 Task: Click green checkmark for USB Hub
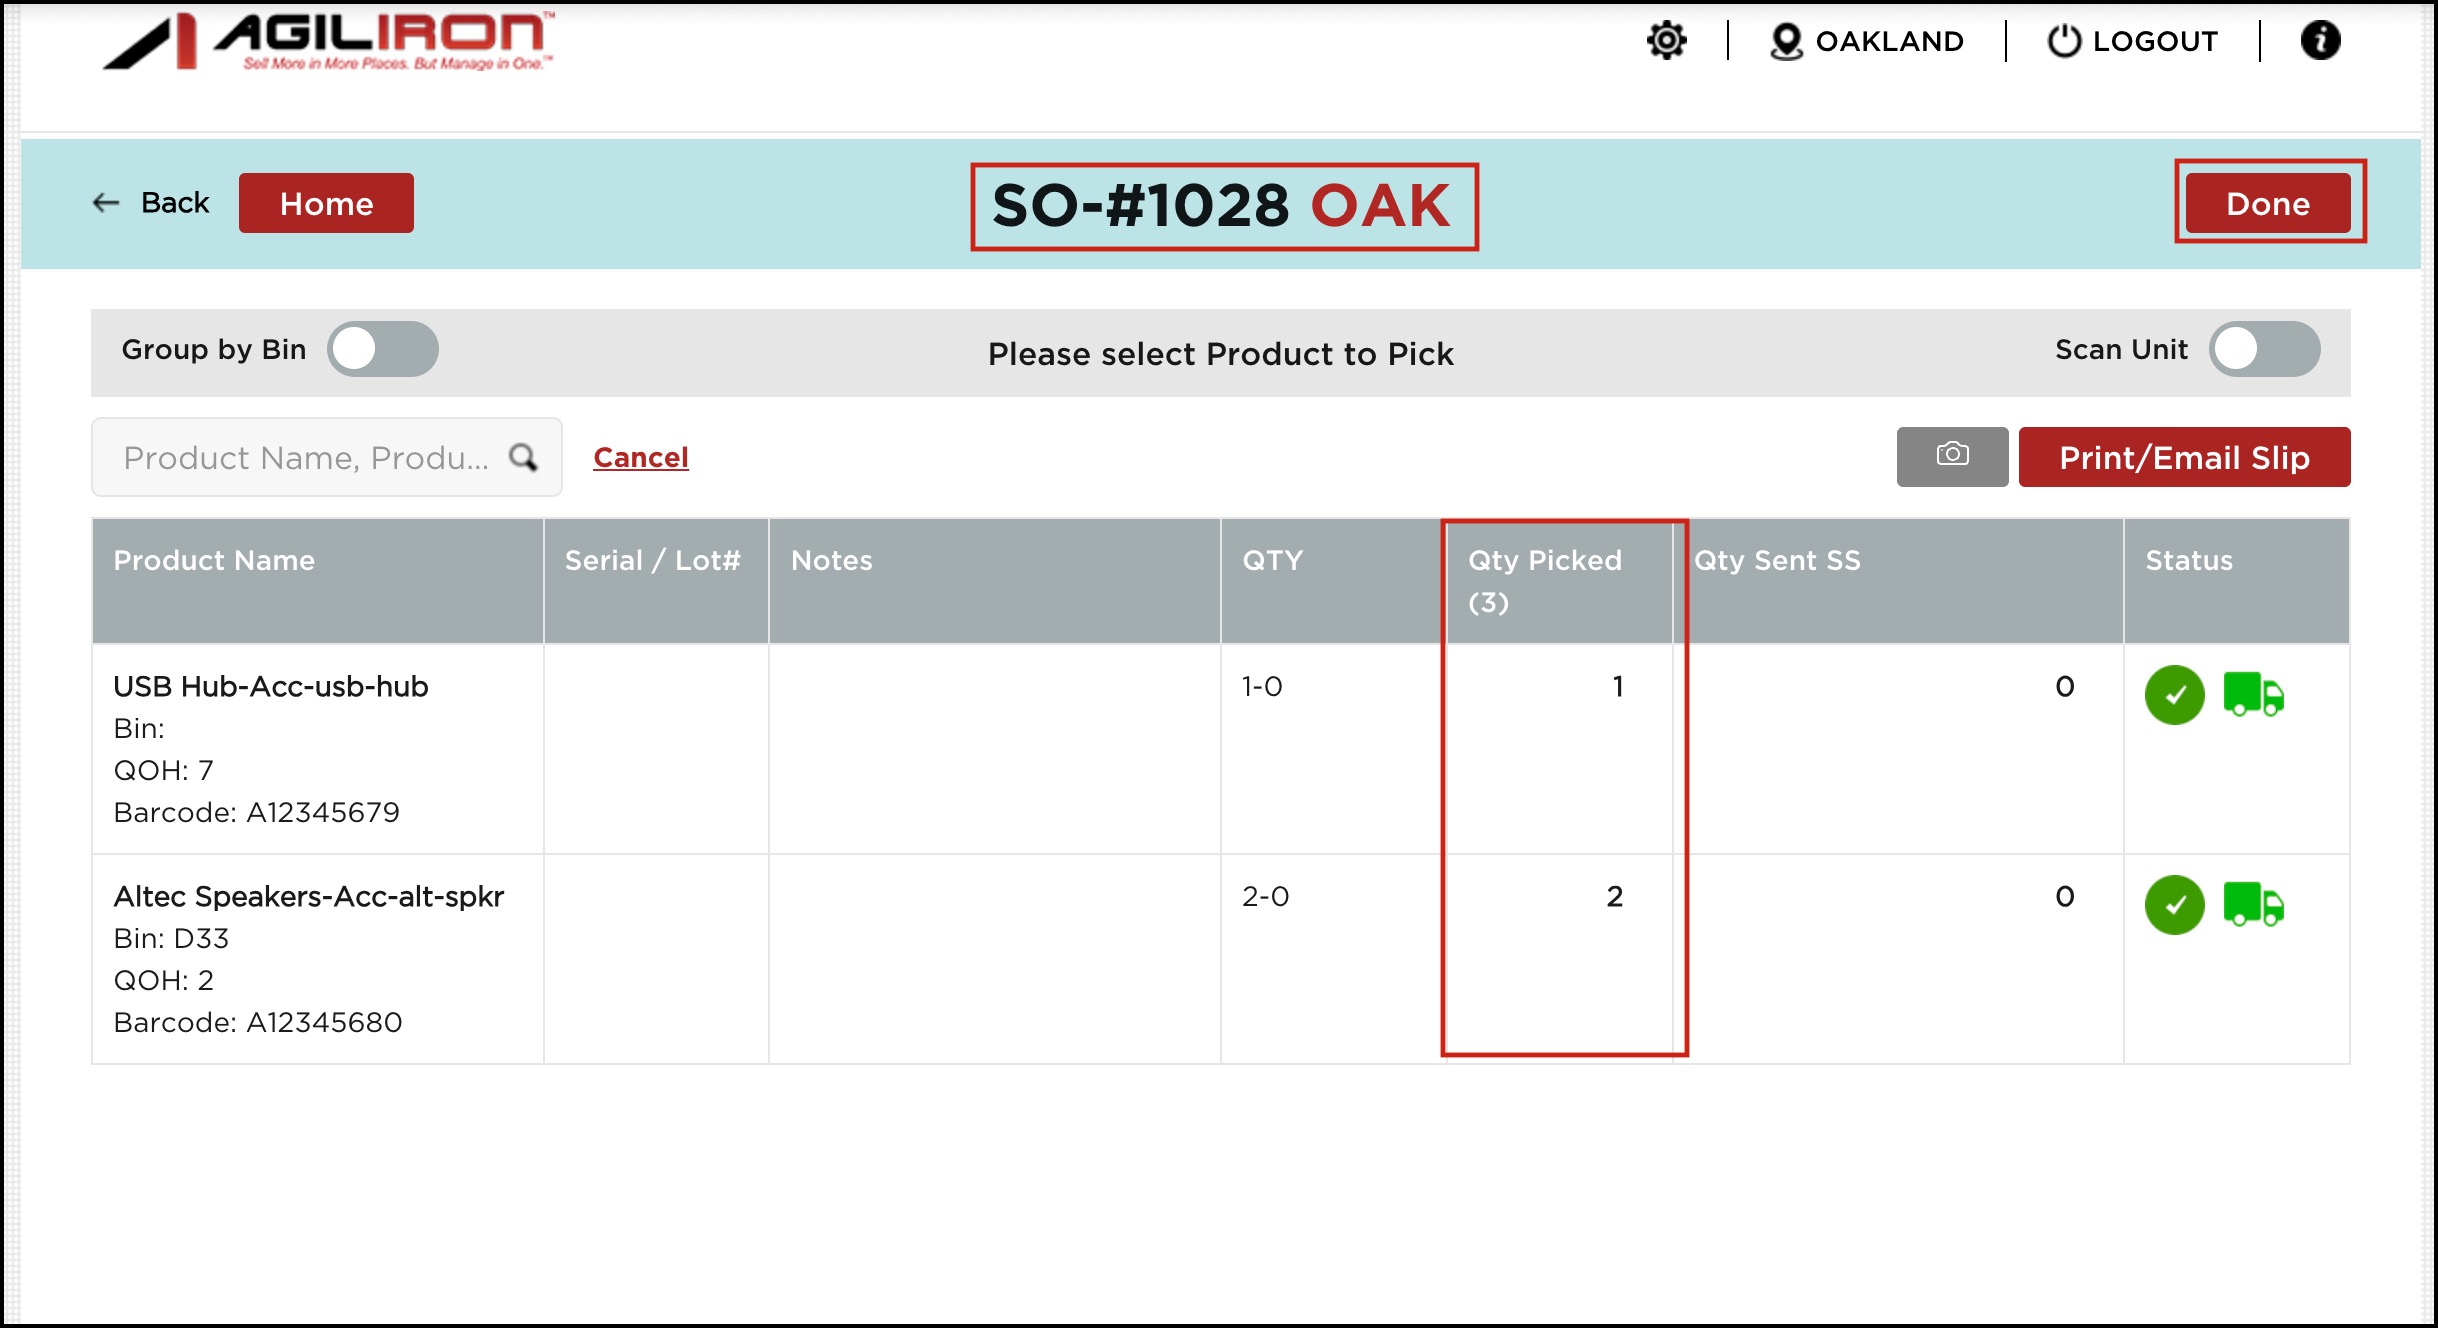point(2174,695)
